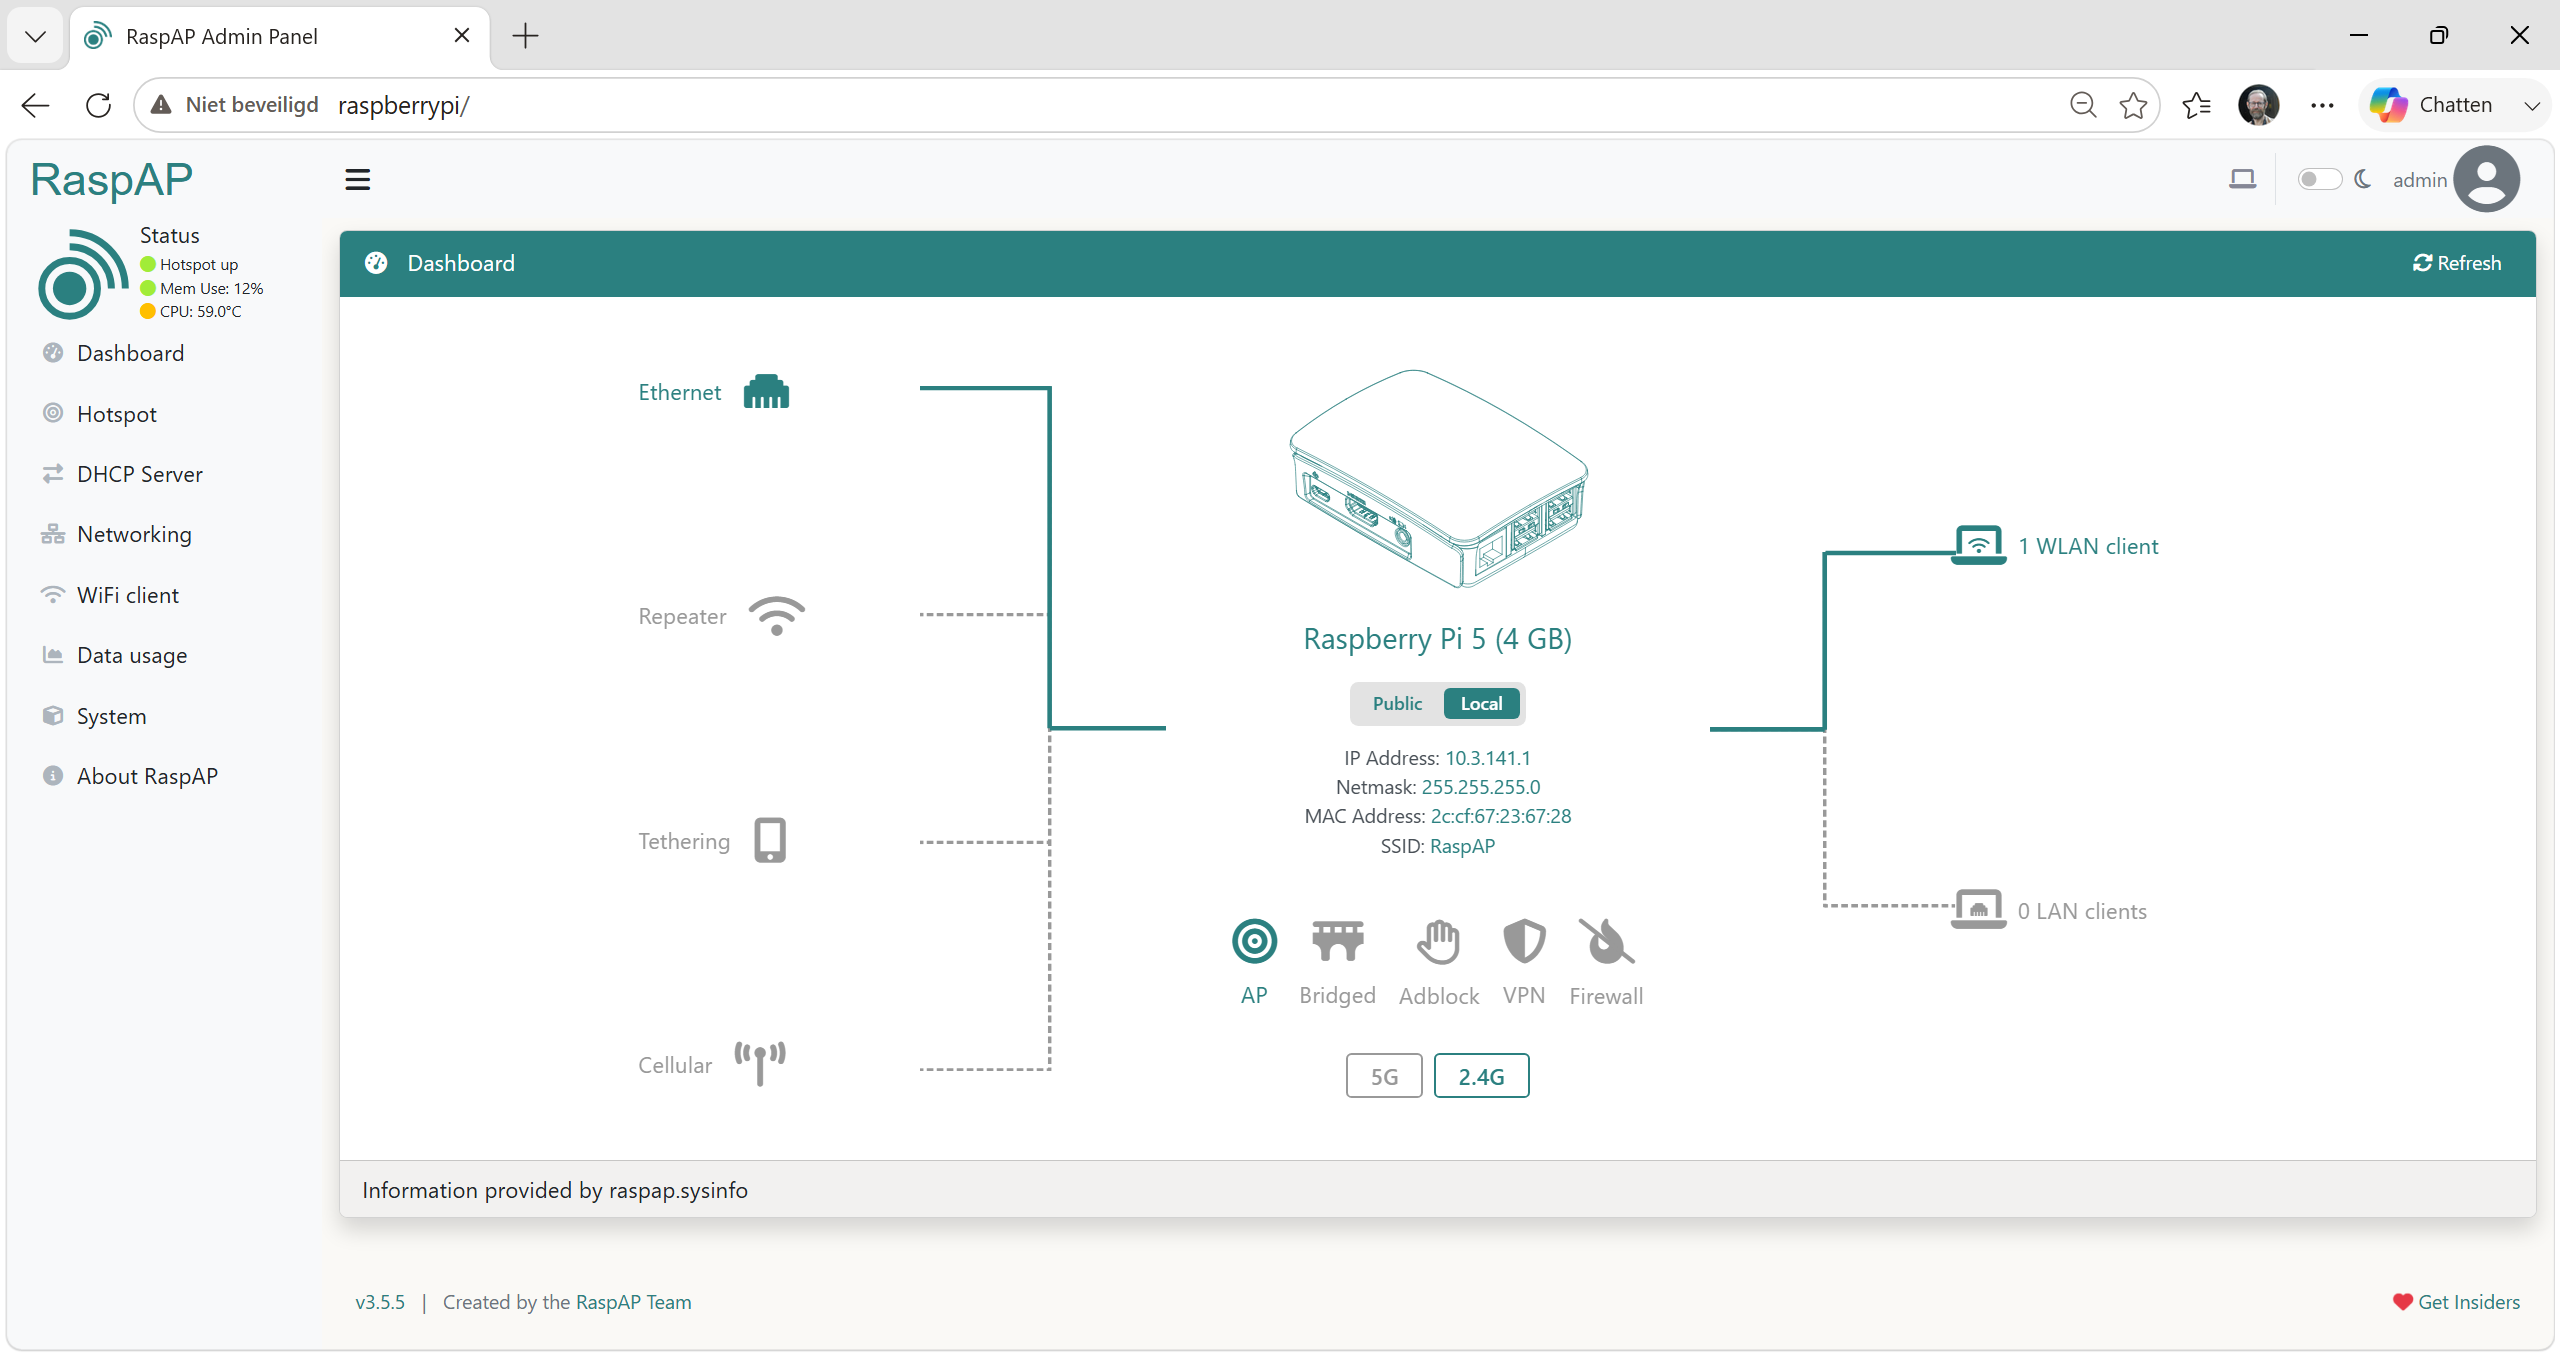
Task: Click the Get Insiders link
Action: tap(2456, 1302)
